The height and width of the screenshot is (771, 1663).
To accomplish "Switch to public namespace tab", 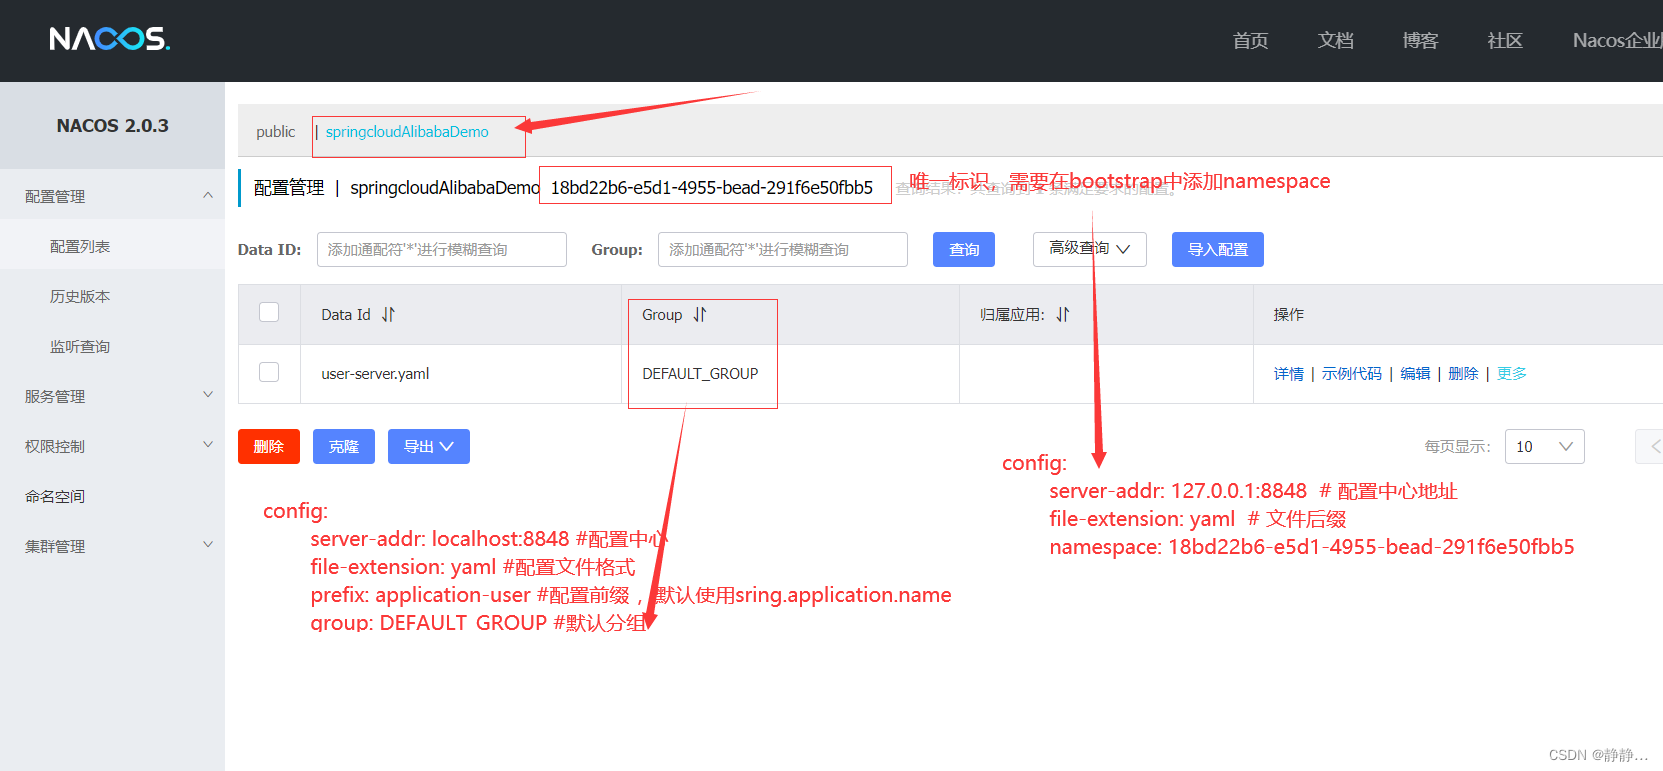I will (x=275, y=132).
